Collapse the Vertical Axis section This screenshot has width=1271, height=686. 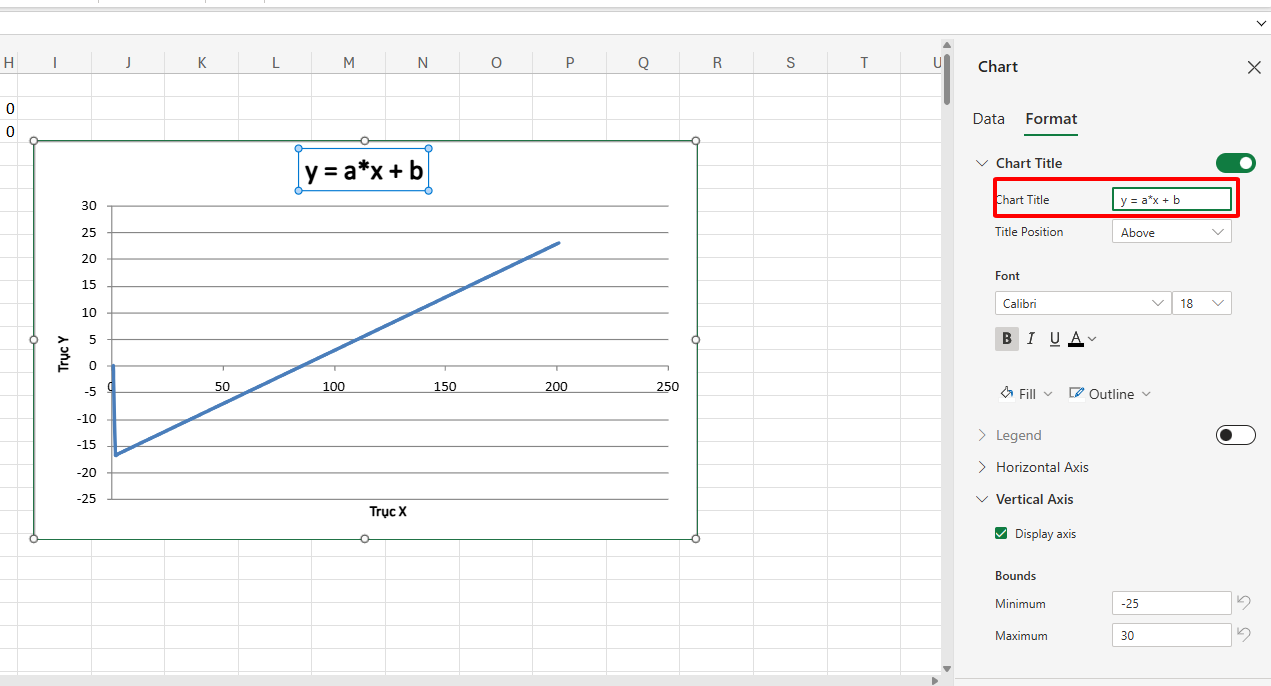(x=982, y=499)
